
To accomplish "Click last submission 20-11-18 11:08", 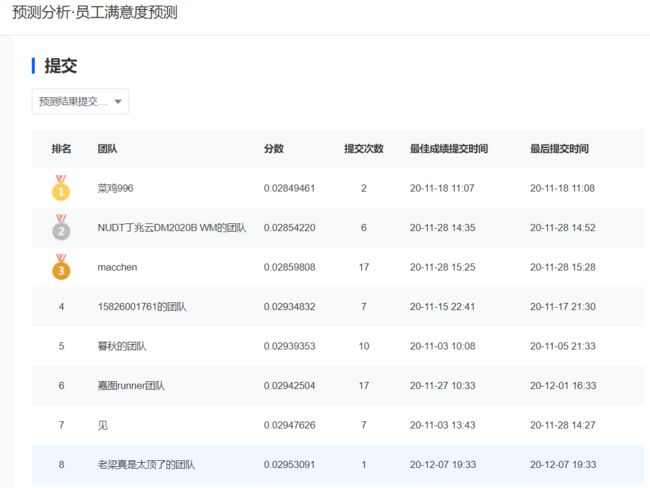I will [x=562, y=188].
